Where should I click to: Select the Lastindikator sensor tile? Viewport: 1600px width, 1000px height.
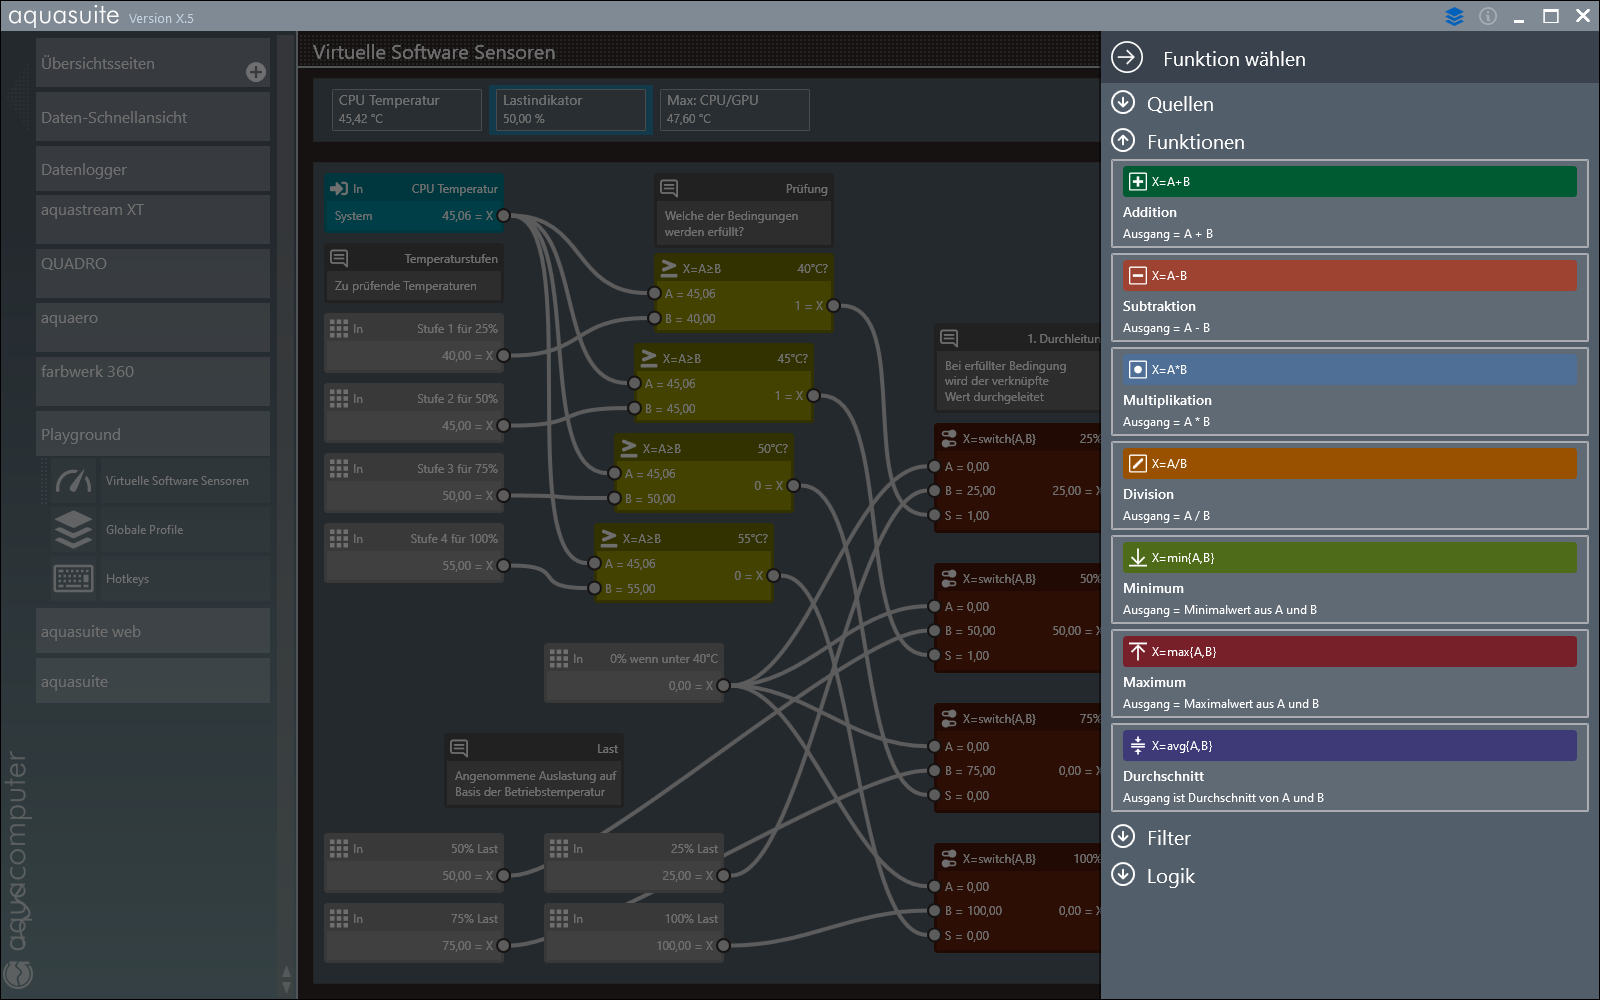(x=571, y=109)
